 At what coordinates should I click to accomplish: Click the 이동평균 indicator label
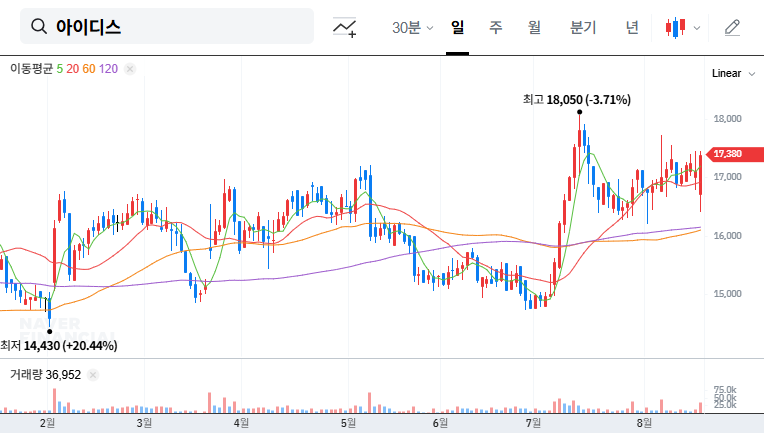(30, 69)
